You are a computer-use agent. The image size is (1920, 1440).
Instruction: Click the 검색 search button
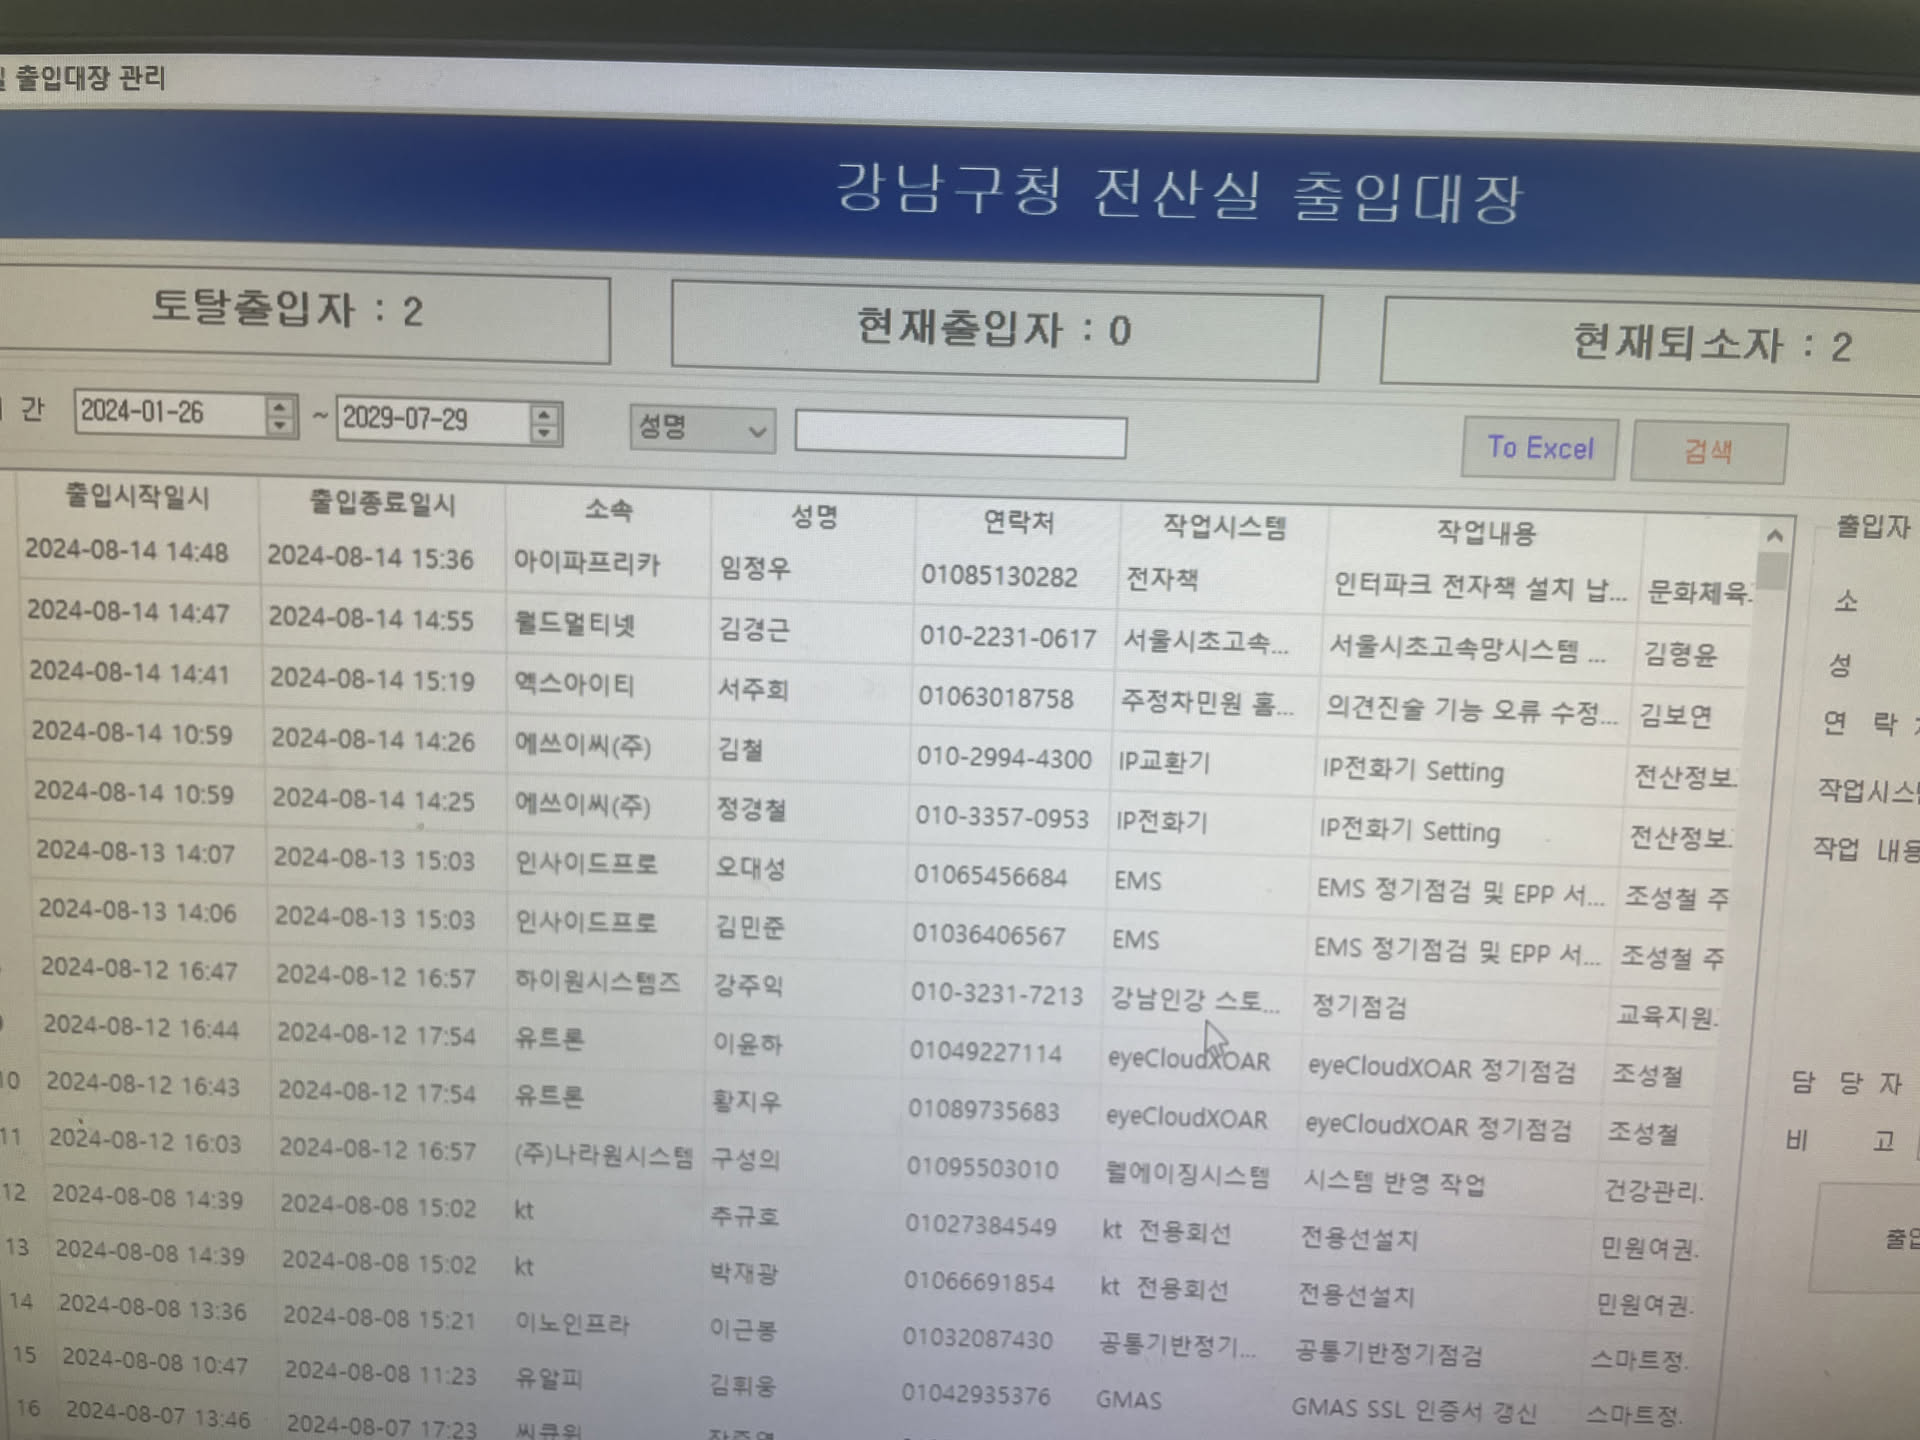pyautogui.click(x=1708, y=452)
